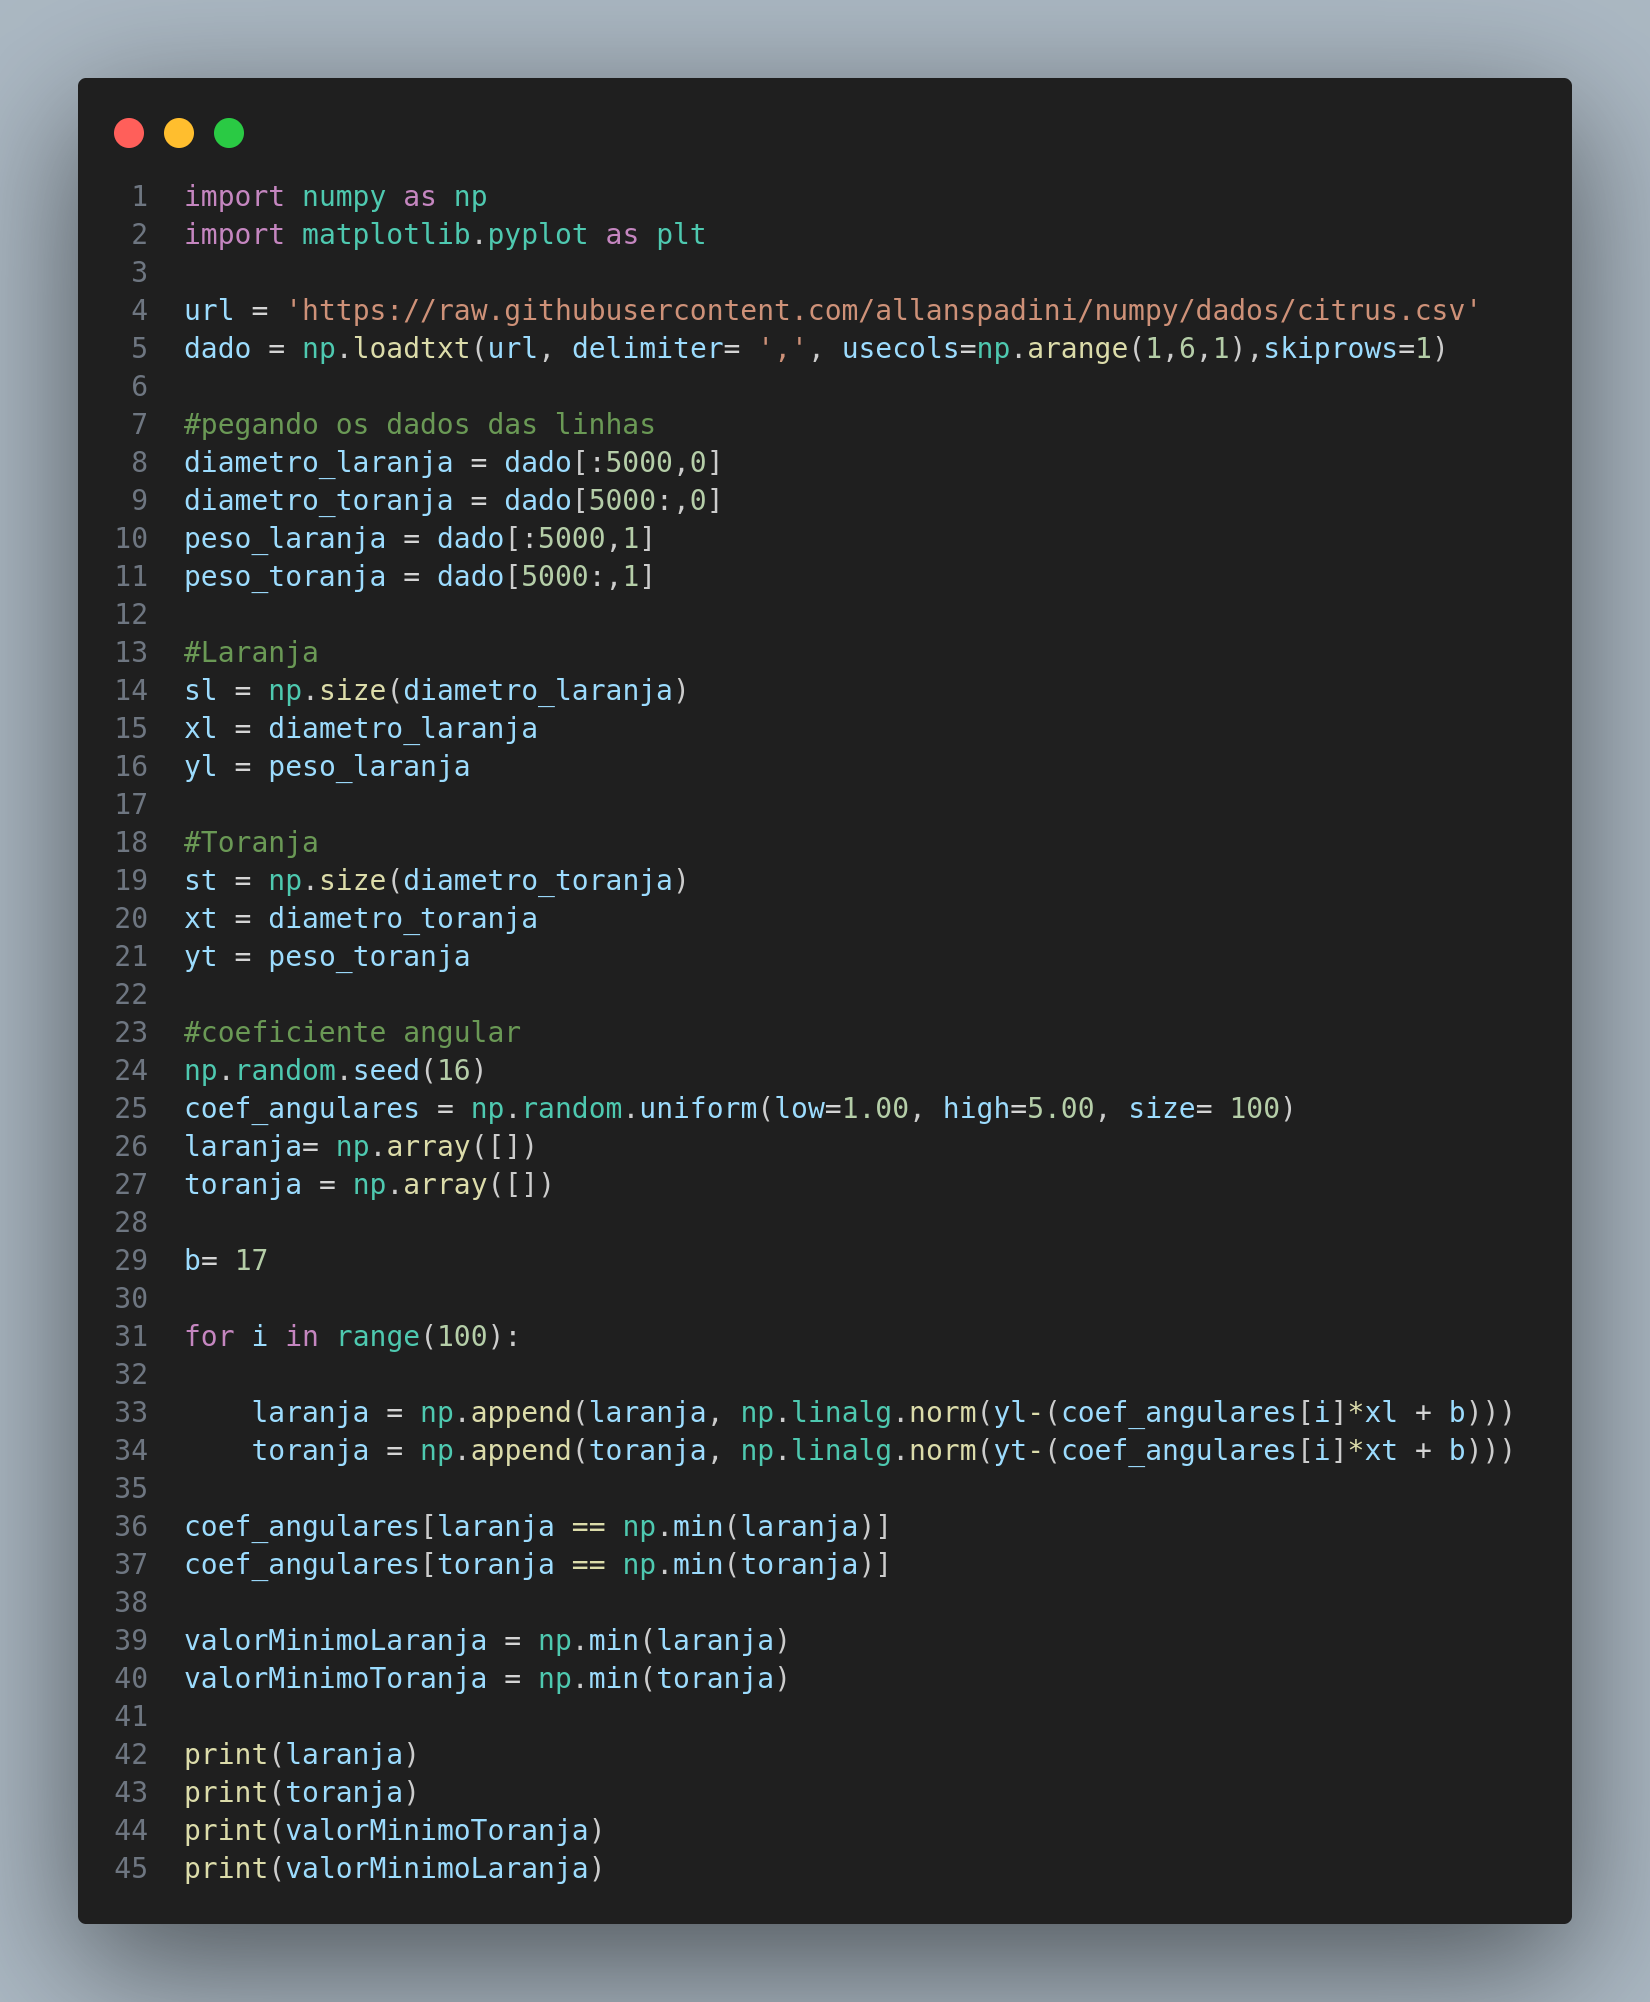Viewport: 1650px width, 2002px height.
Task: Click 'print(laranja)' line
Action: point(302,1755)
